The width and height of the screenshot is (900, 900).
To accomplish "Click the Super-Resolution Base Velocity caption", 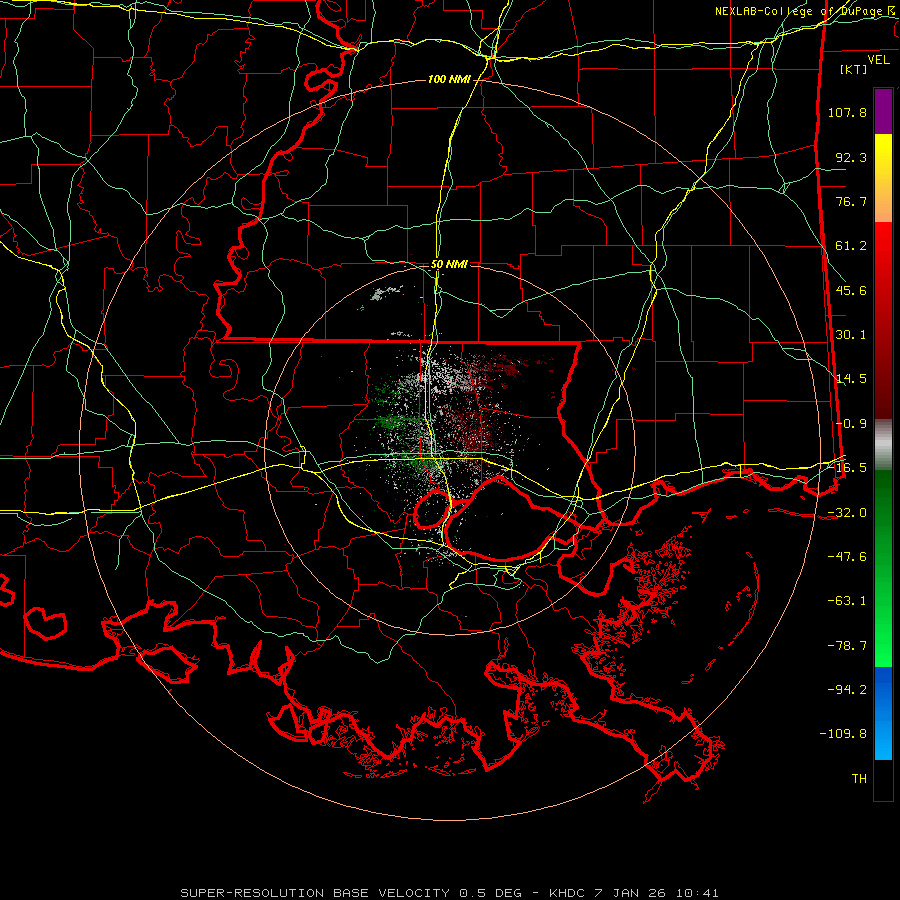I will pos(449,893).
